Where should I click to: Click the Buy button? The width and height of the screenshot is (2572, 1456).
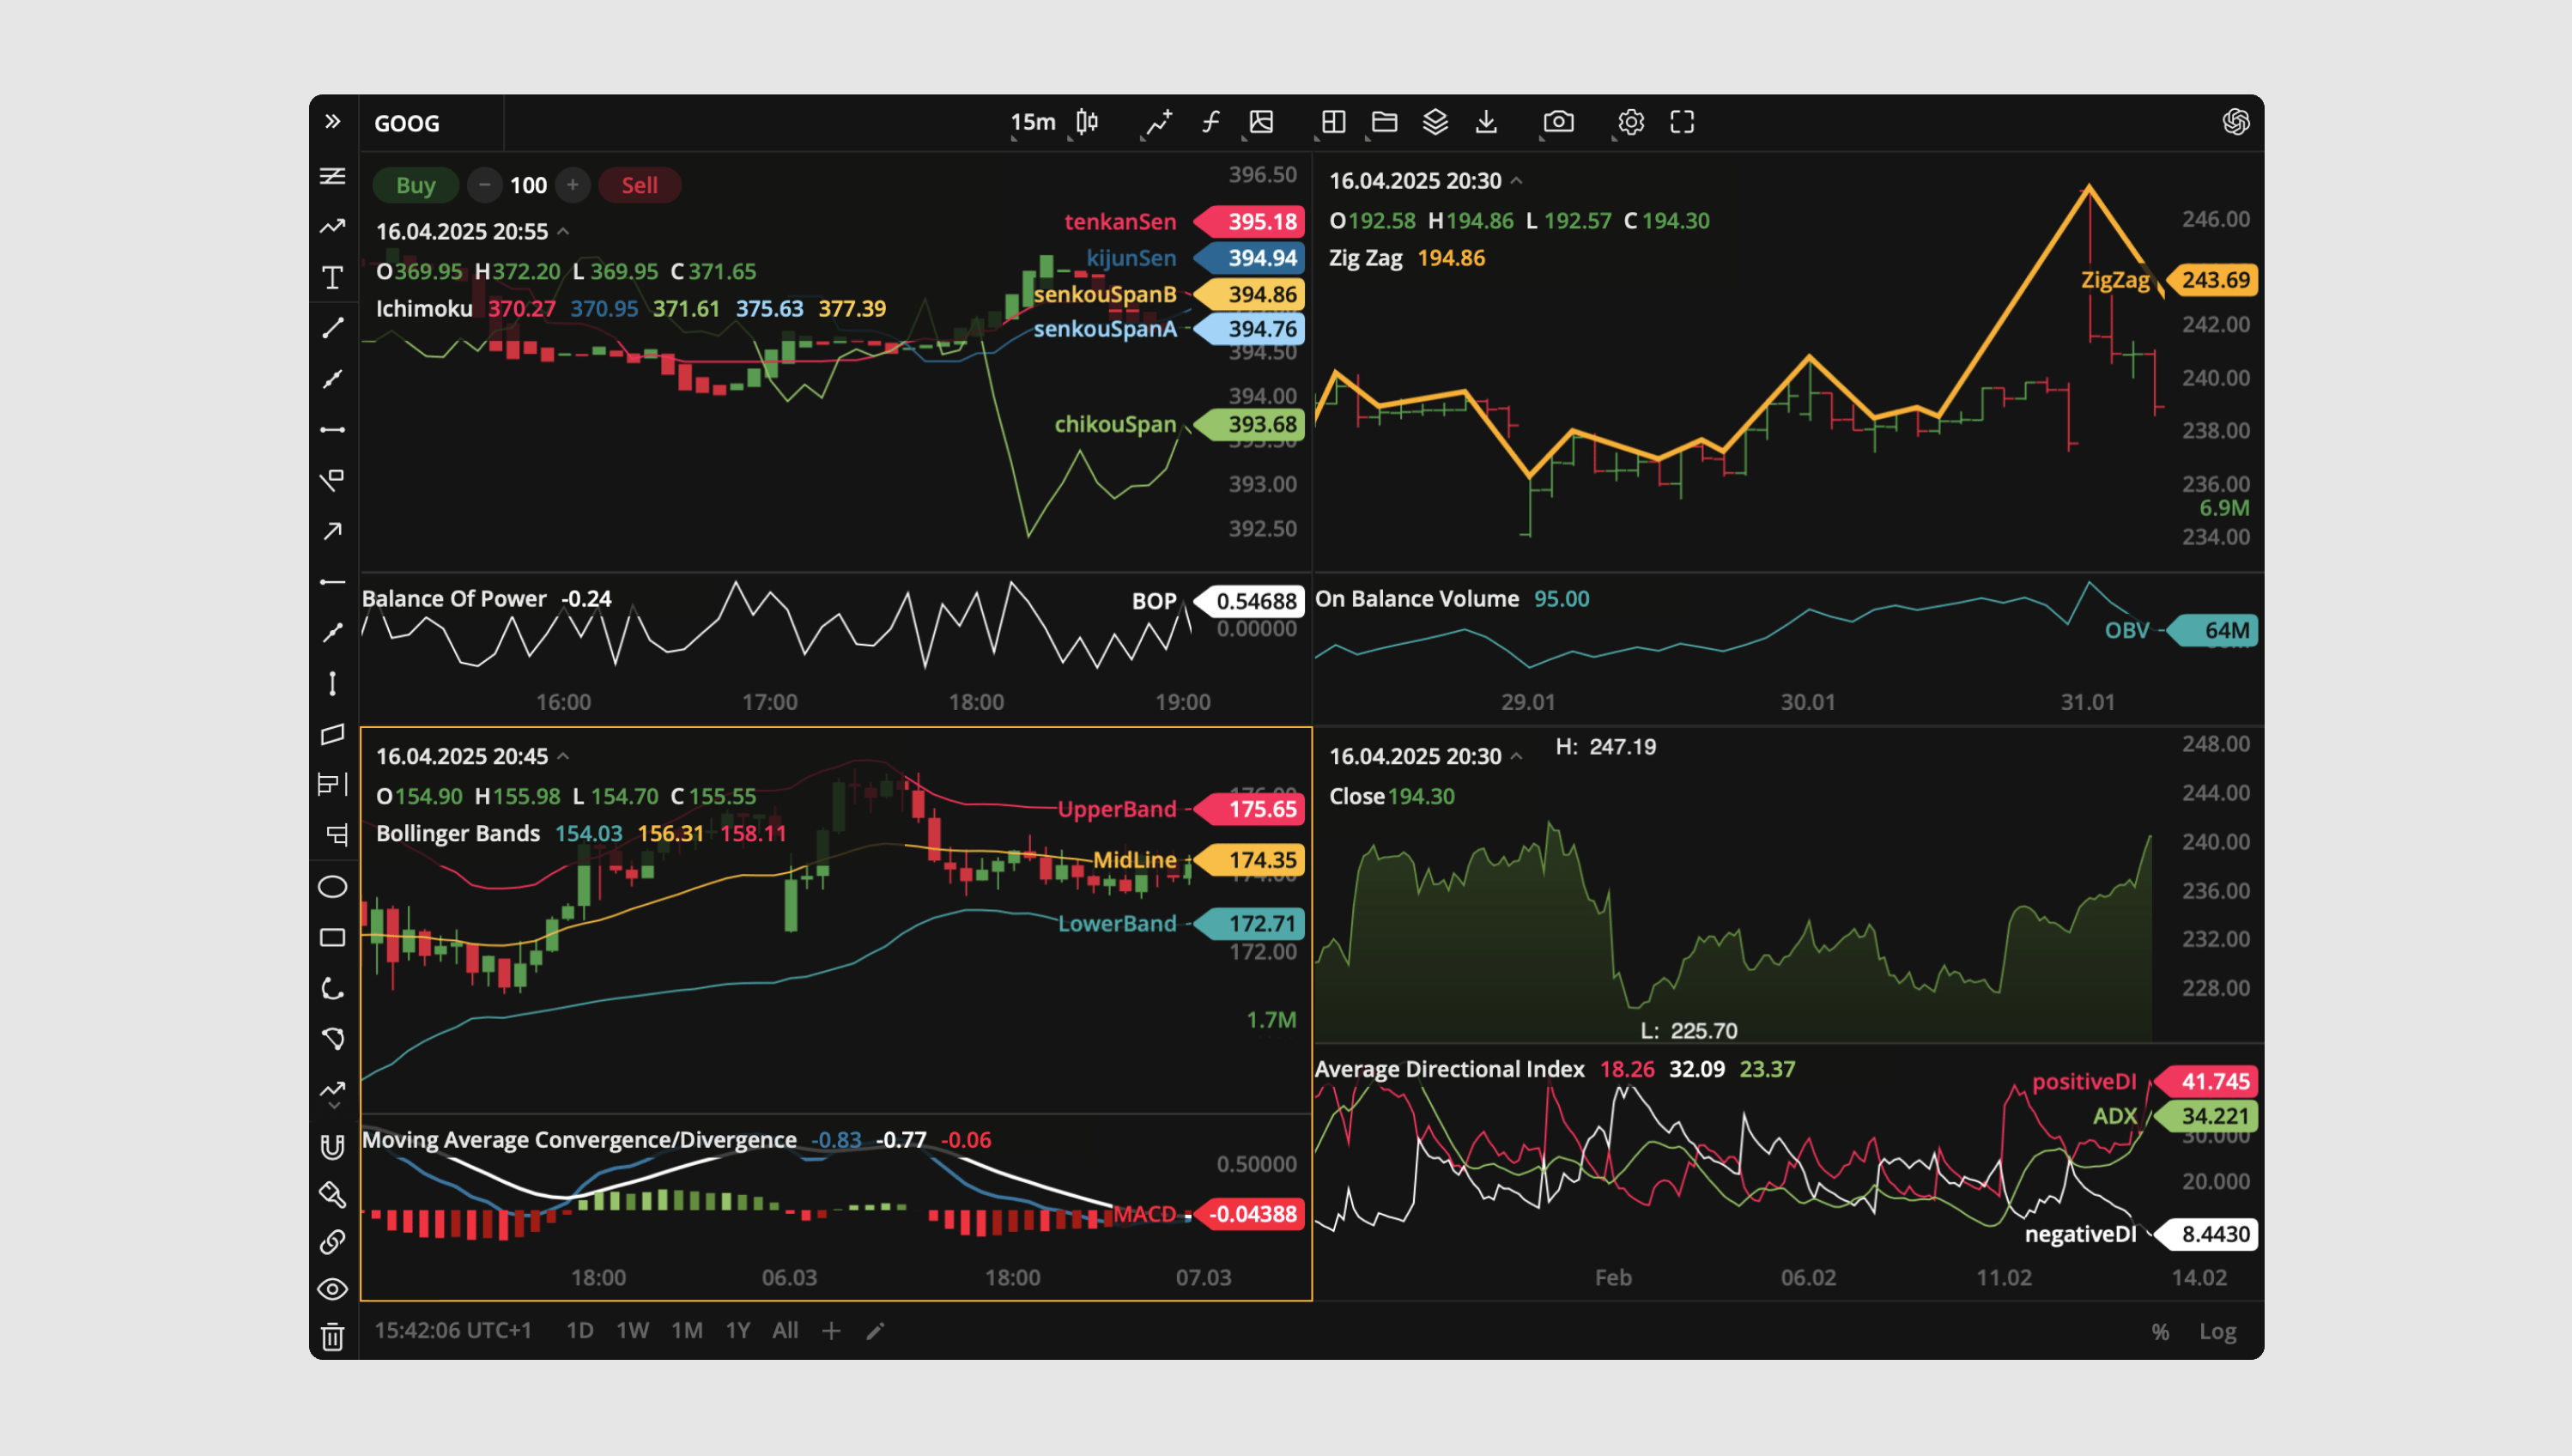click(x=415, y=185)
